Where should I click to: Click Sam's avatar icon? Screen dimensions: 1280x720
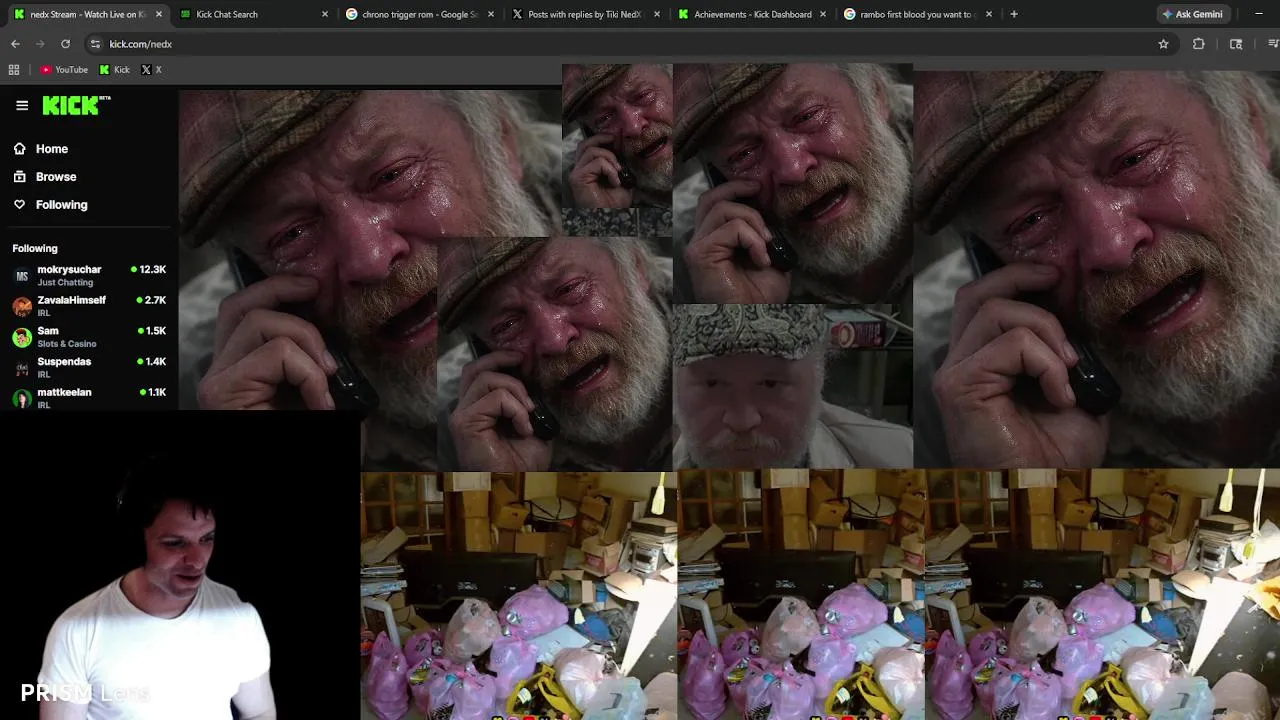[22, 337]
